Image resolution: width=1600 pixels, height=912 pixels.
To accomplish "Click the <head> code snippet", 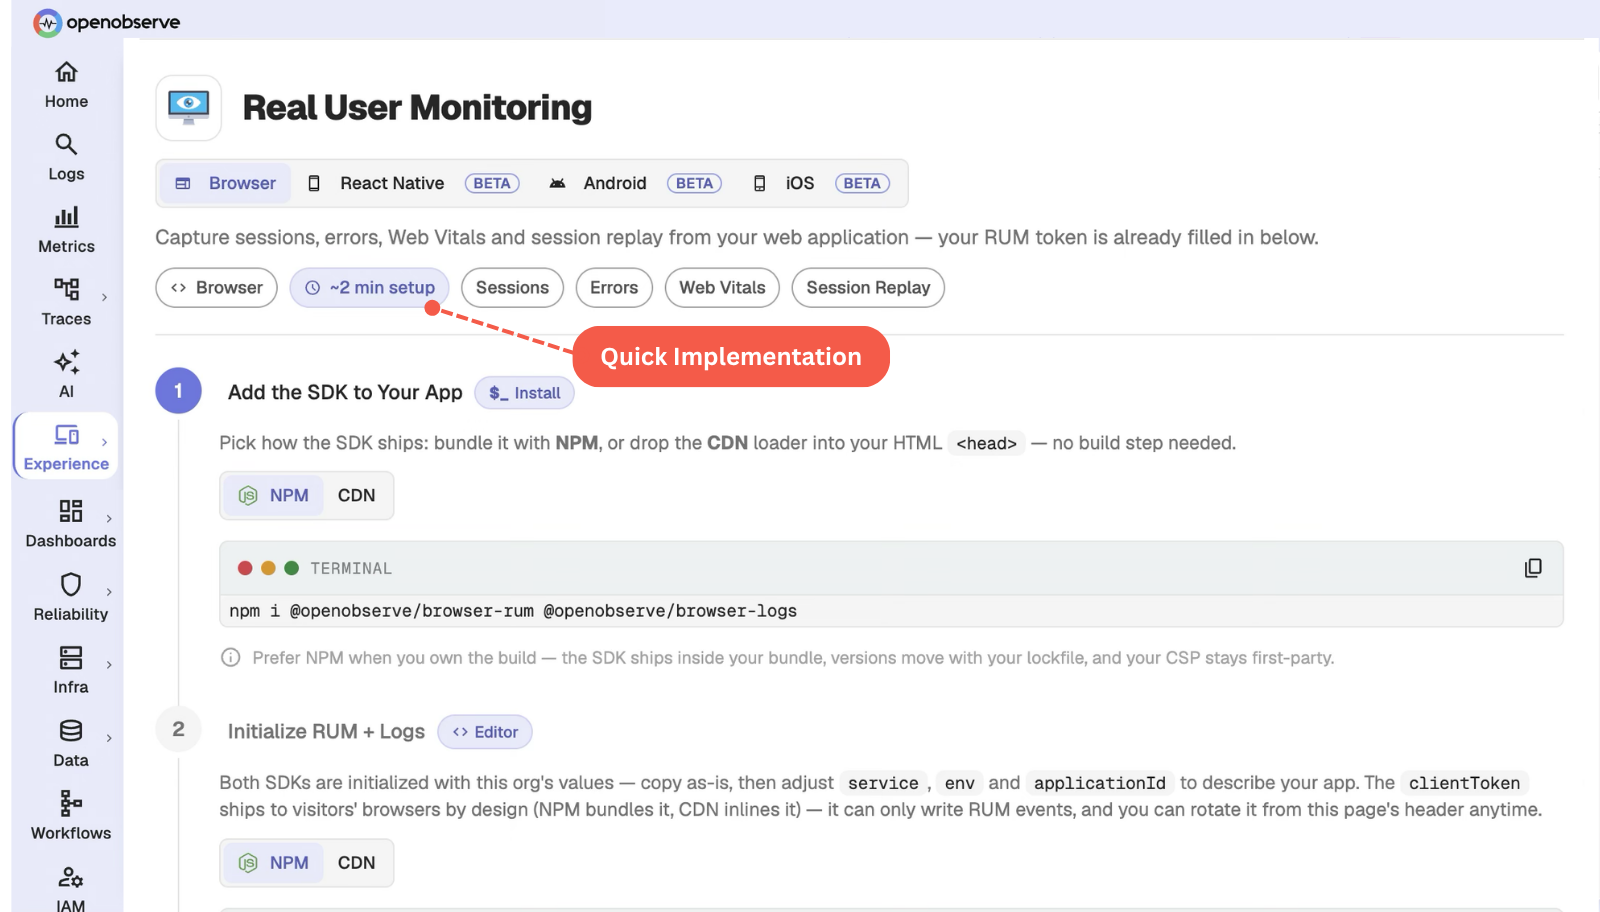I will tap(986, 443).
